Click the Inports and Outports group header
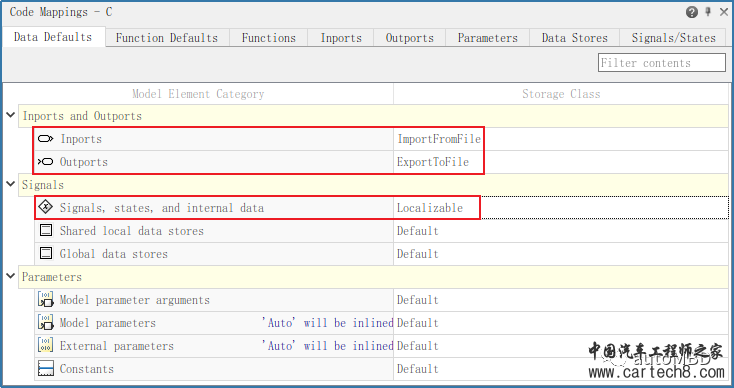734x388 pixels. click(373, 116)
